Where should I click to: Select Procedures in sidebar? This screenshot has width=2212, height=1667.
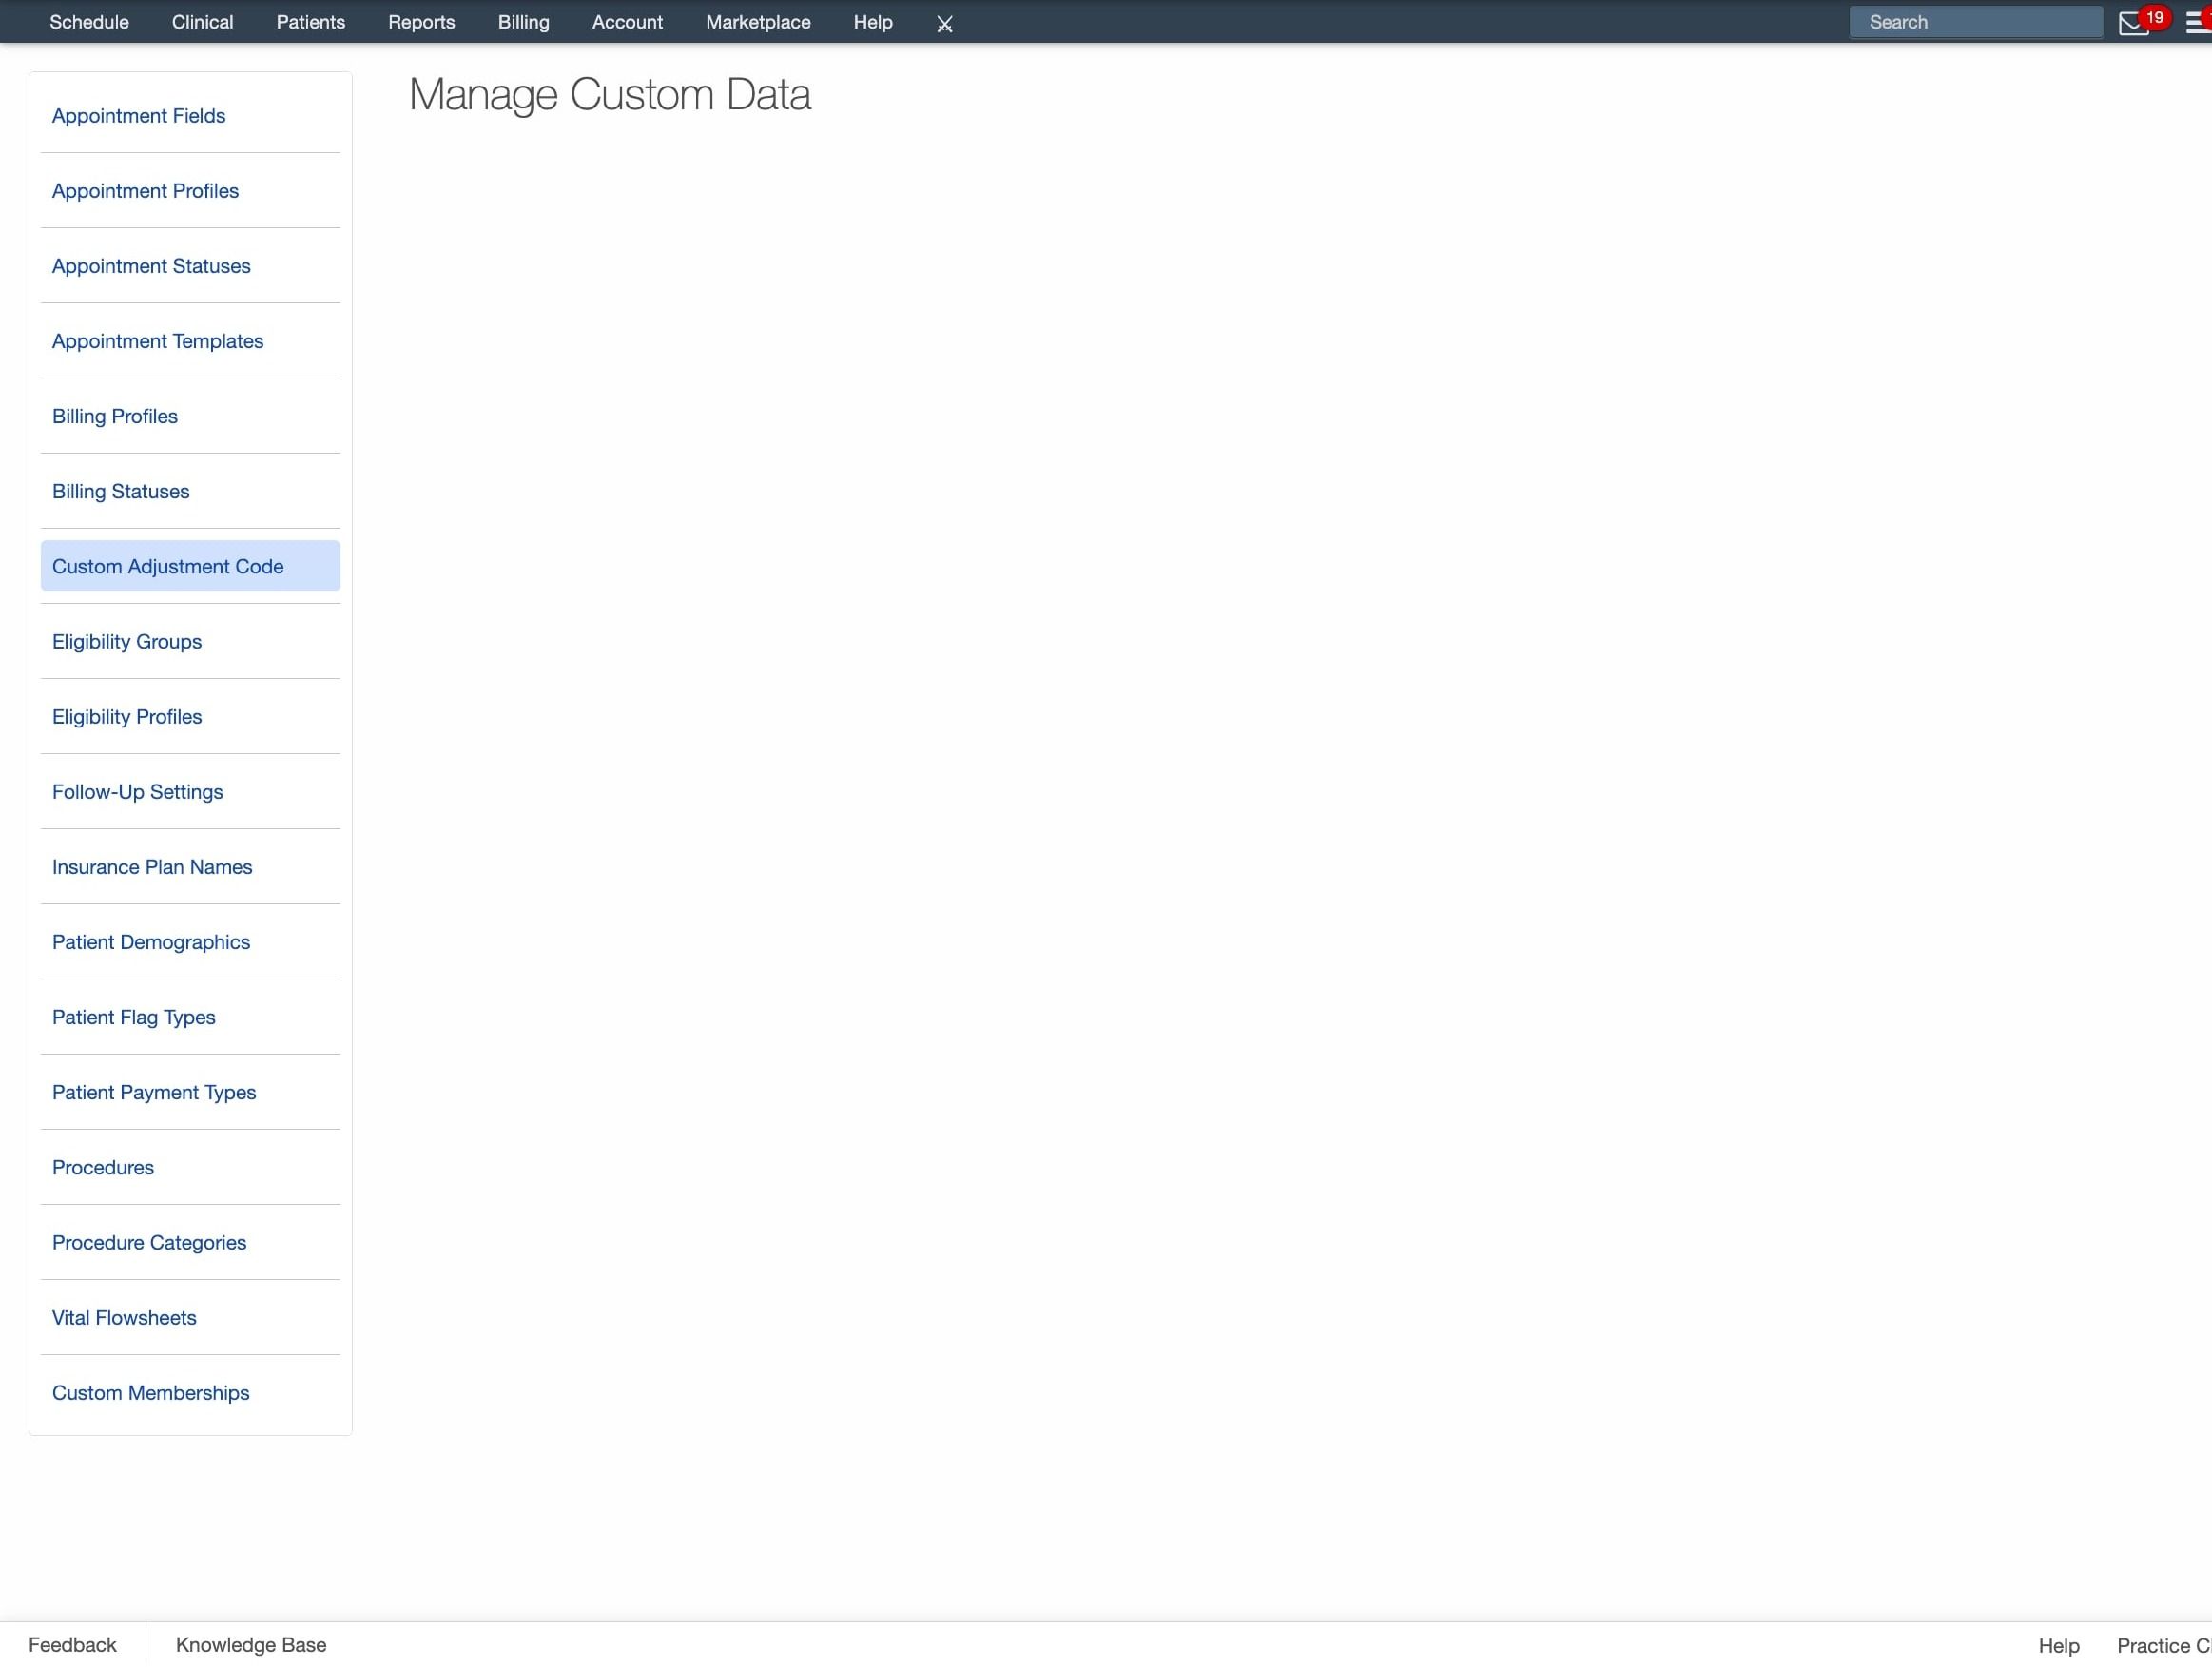tap(190, 1167)
